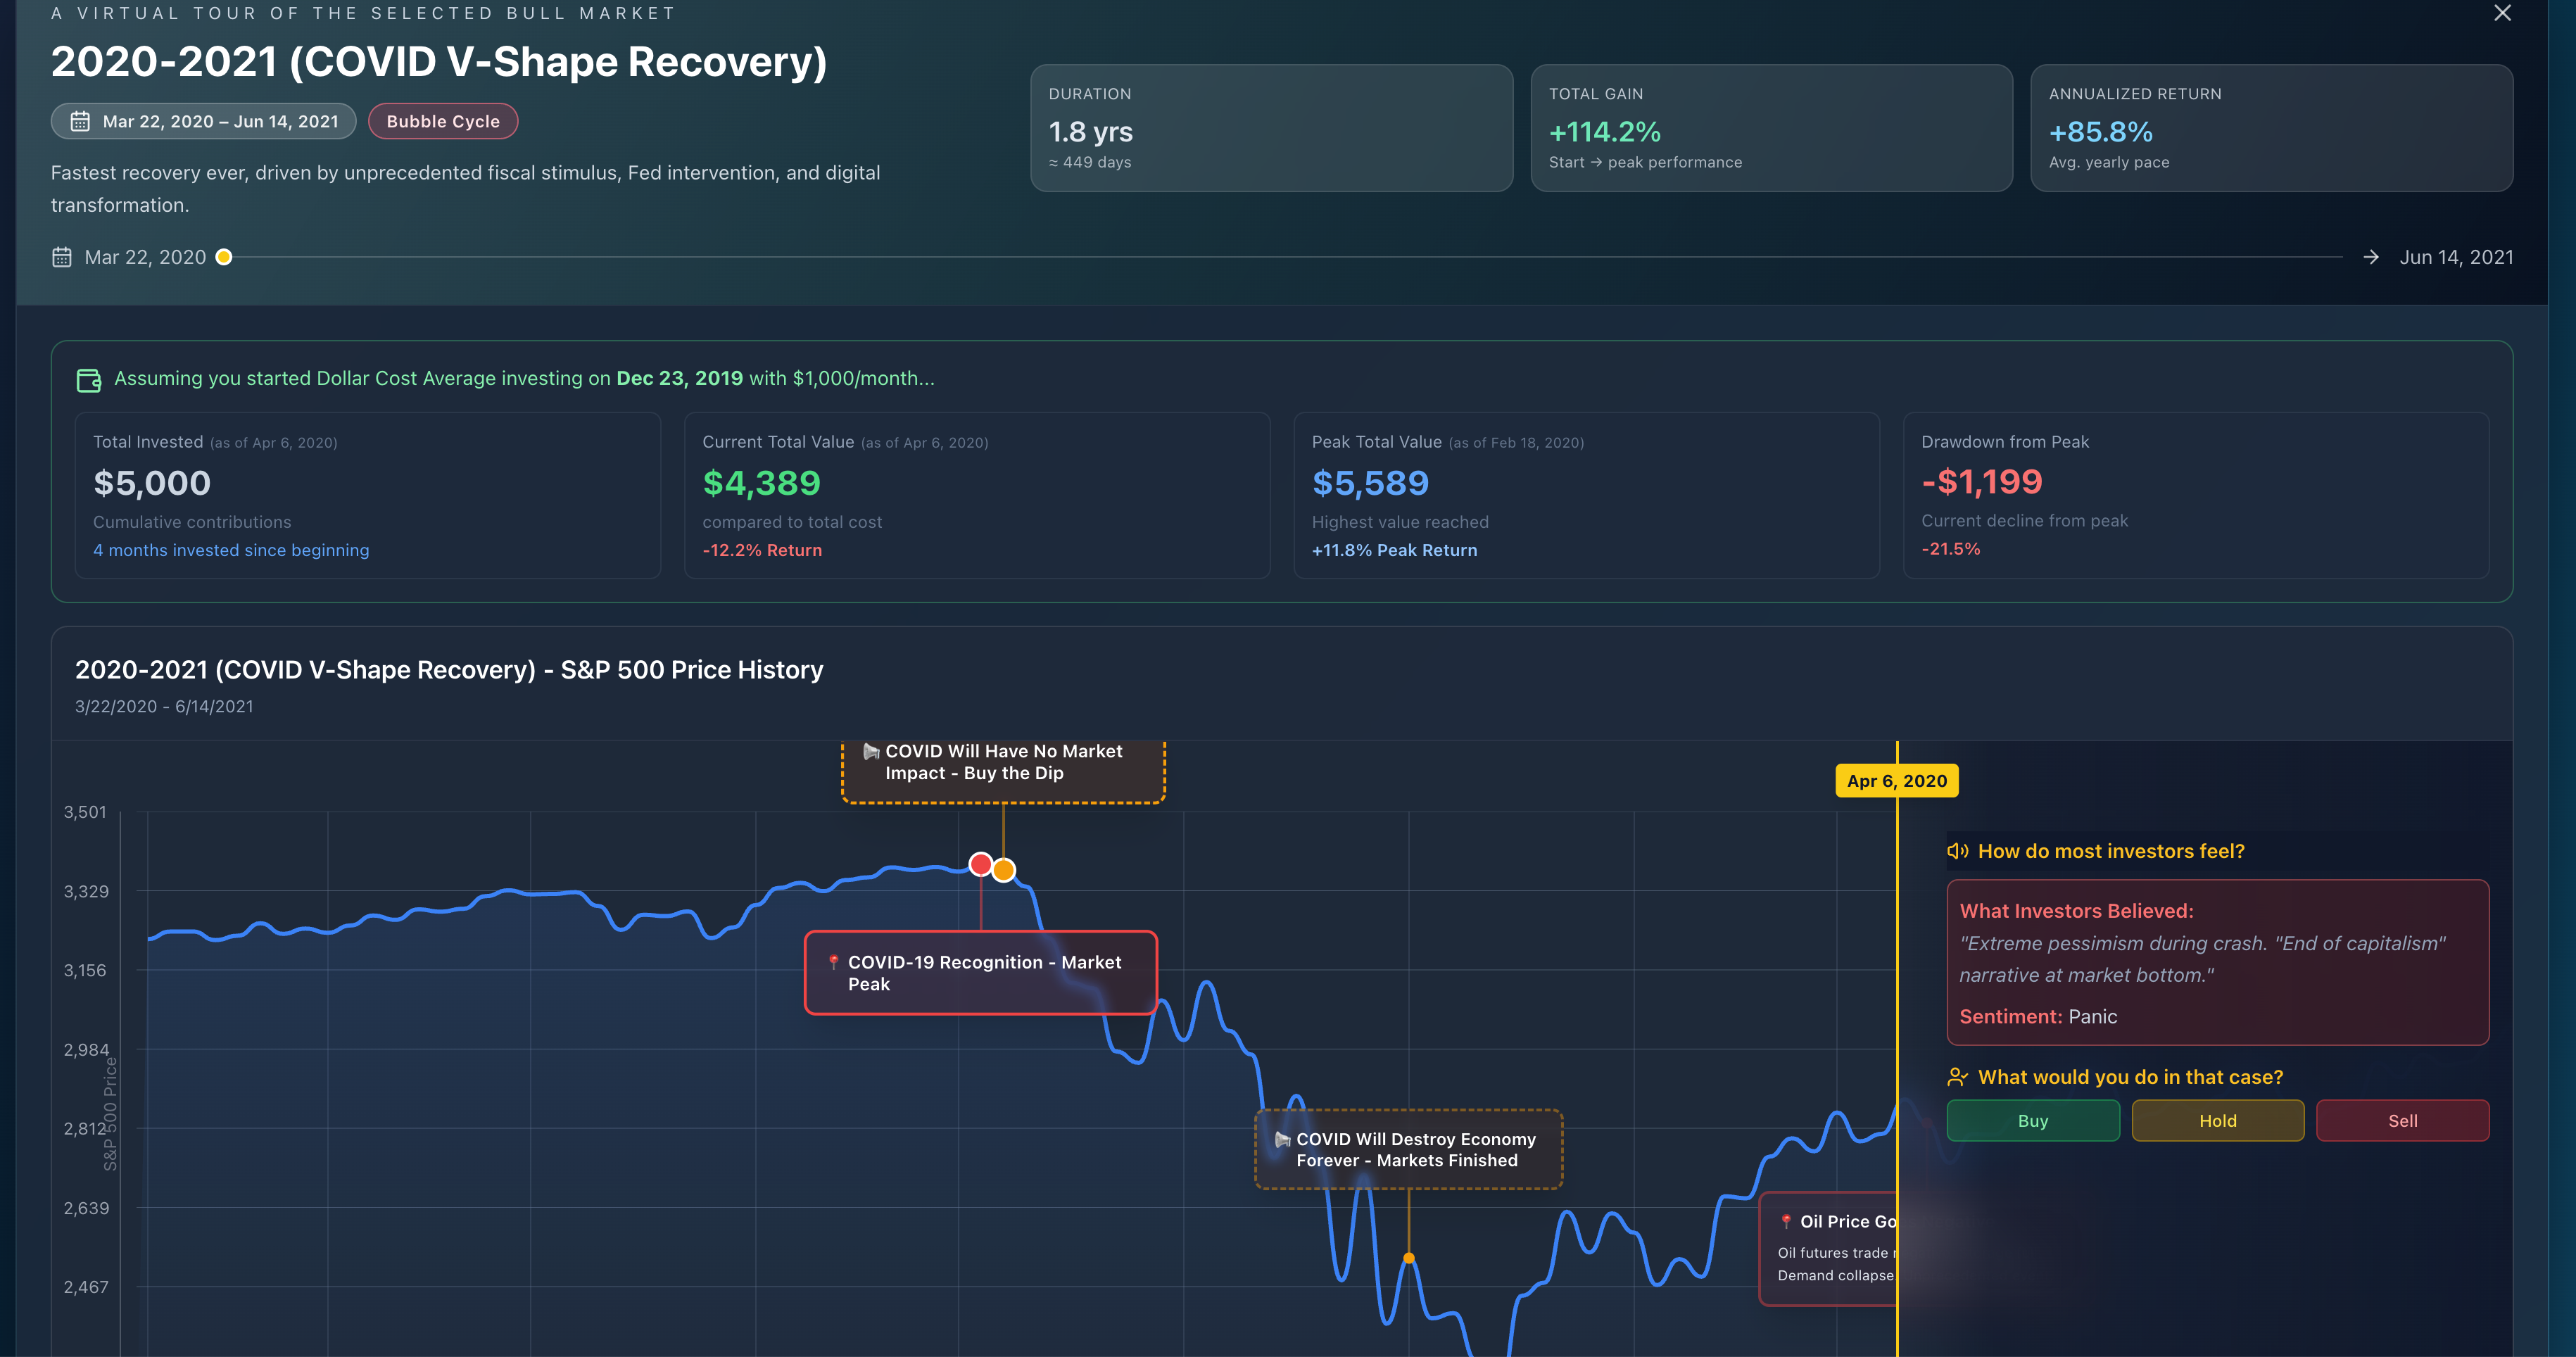The height and width of the screenshot is (1357, 2576).
Task: Click the arrow icon before Jun 14, 2021
Action: 2371,257
